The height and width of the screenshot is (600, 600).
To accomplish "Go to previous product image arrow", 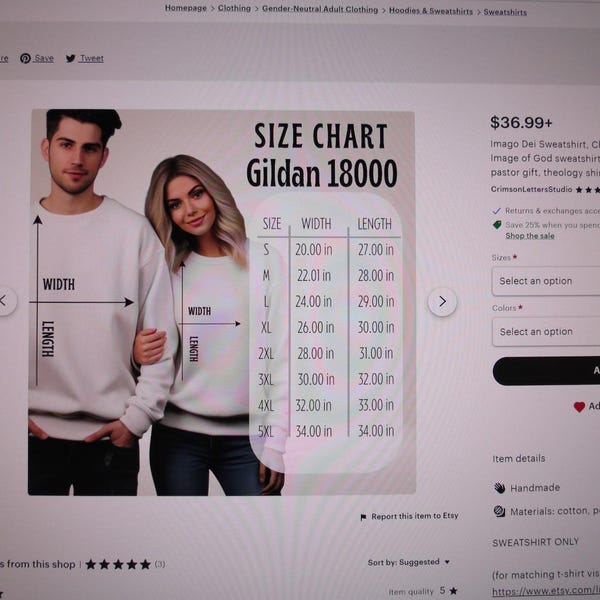I will coord(4,301).
